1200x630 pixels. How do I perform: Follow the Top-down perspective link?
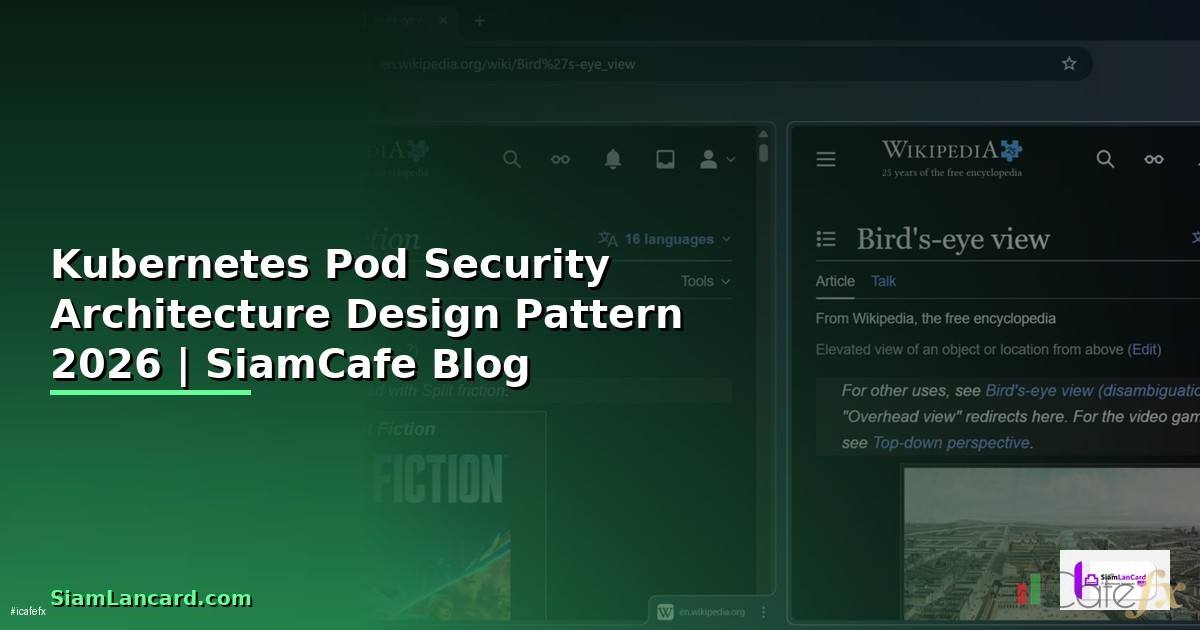pos(951,442)
